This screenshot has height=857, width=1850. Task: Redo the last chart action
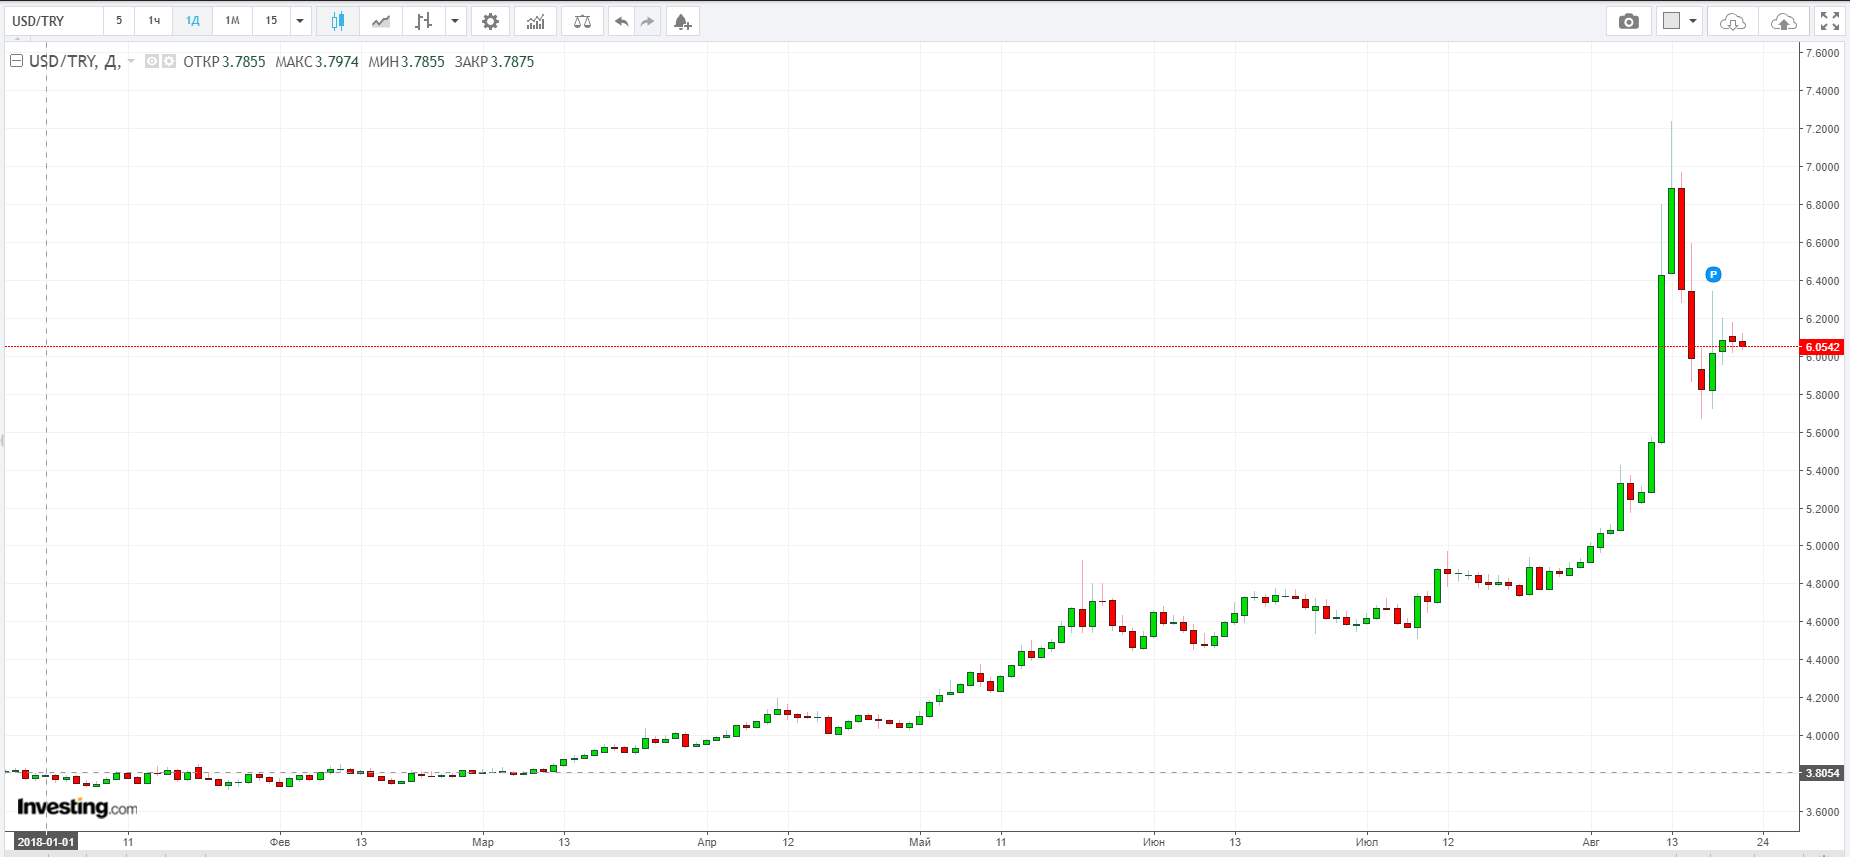648,21
